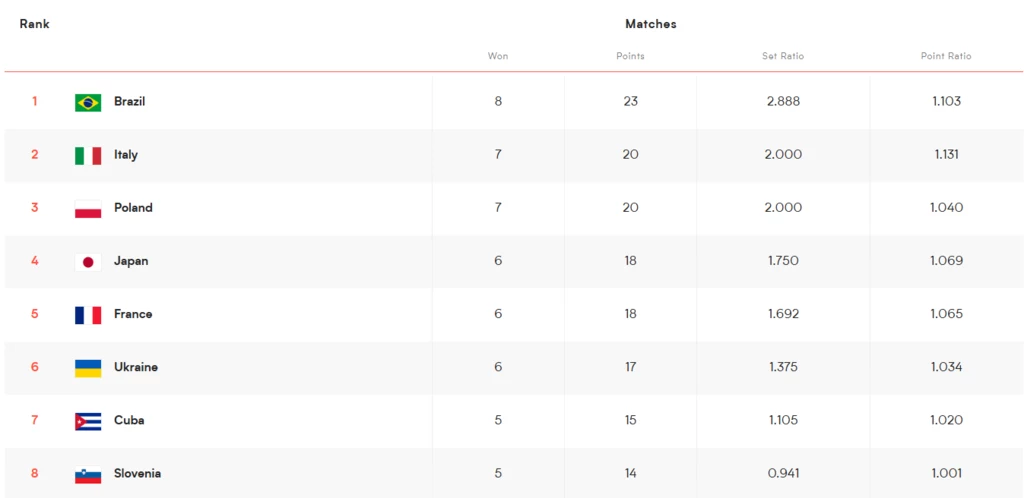Open the Brazil team link
The height and width of the screenshot is (498, 1024).
[129, 102]
